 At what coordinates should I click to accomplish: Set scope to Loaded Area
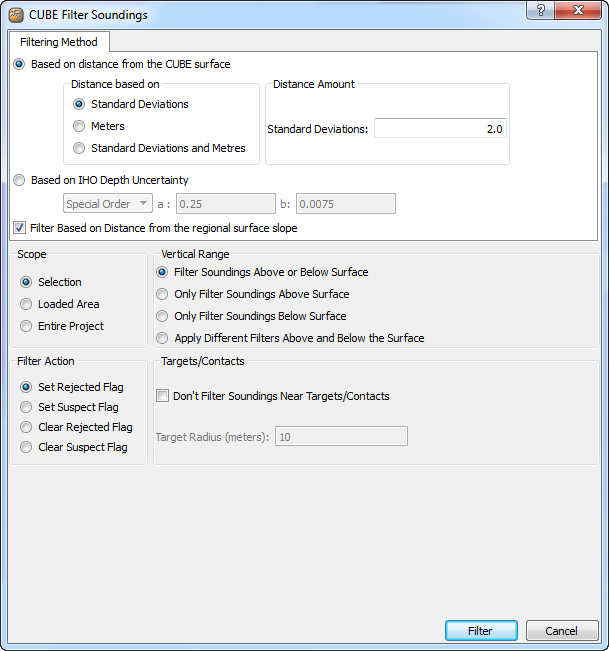26,304
